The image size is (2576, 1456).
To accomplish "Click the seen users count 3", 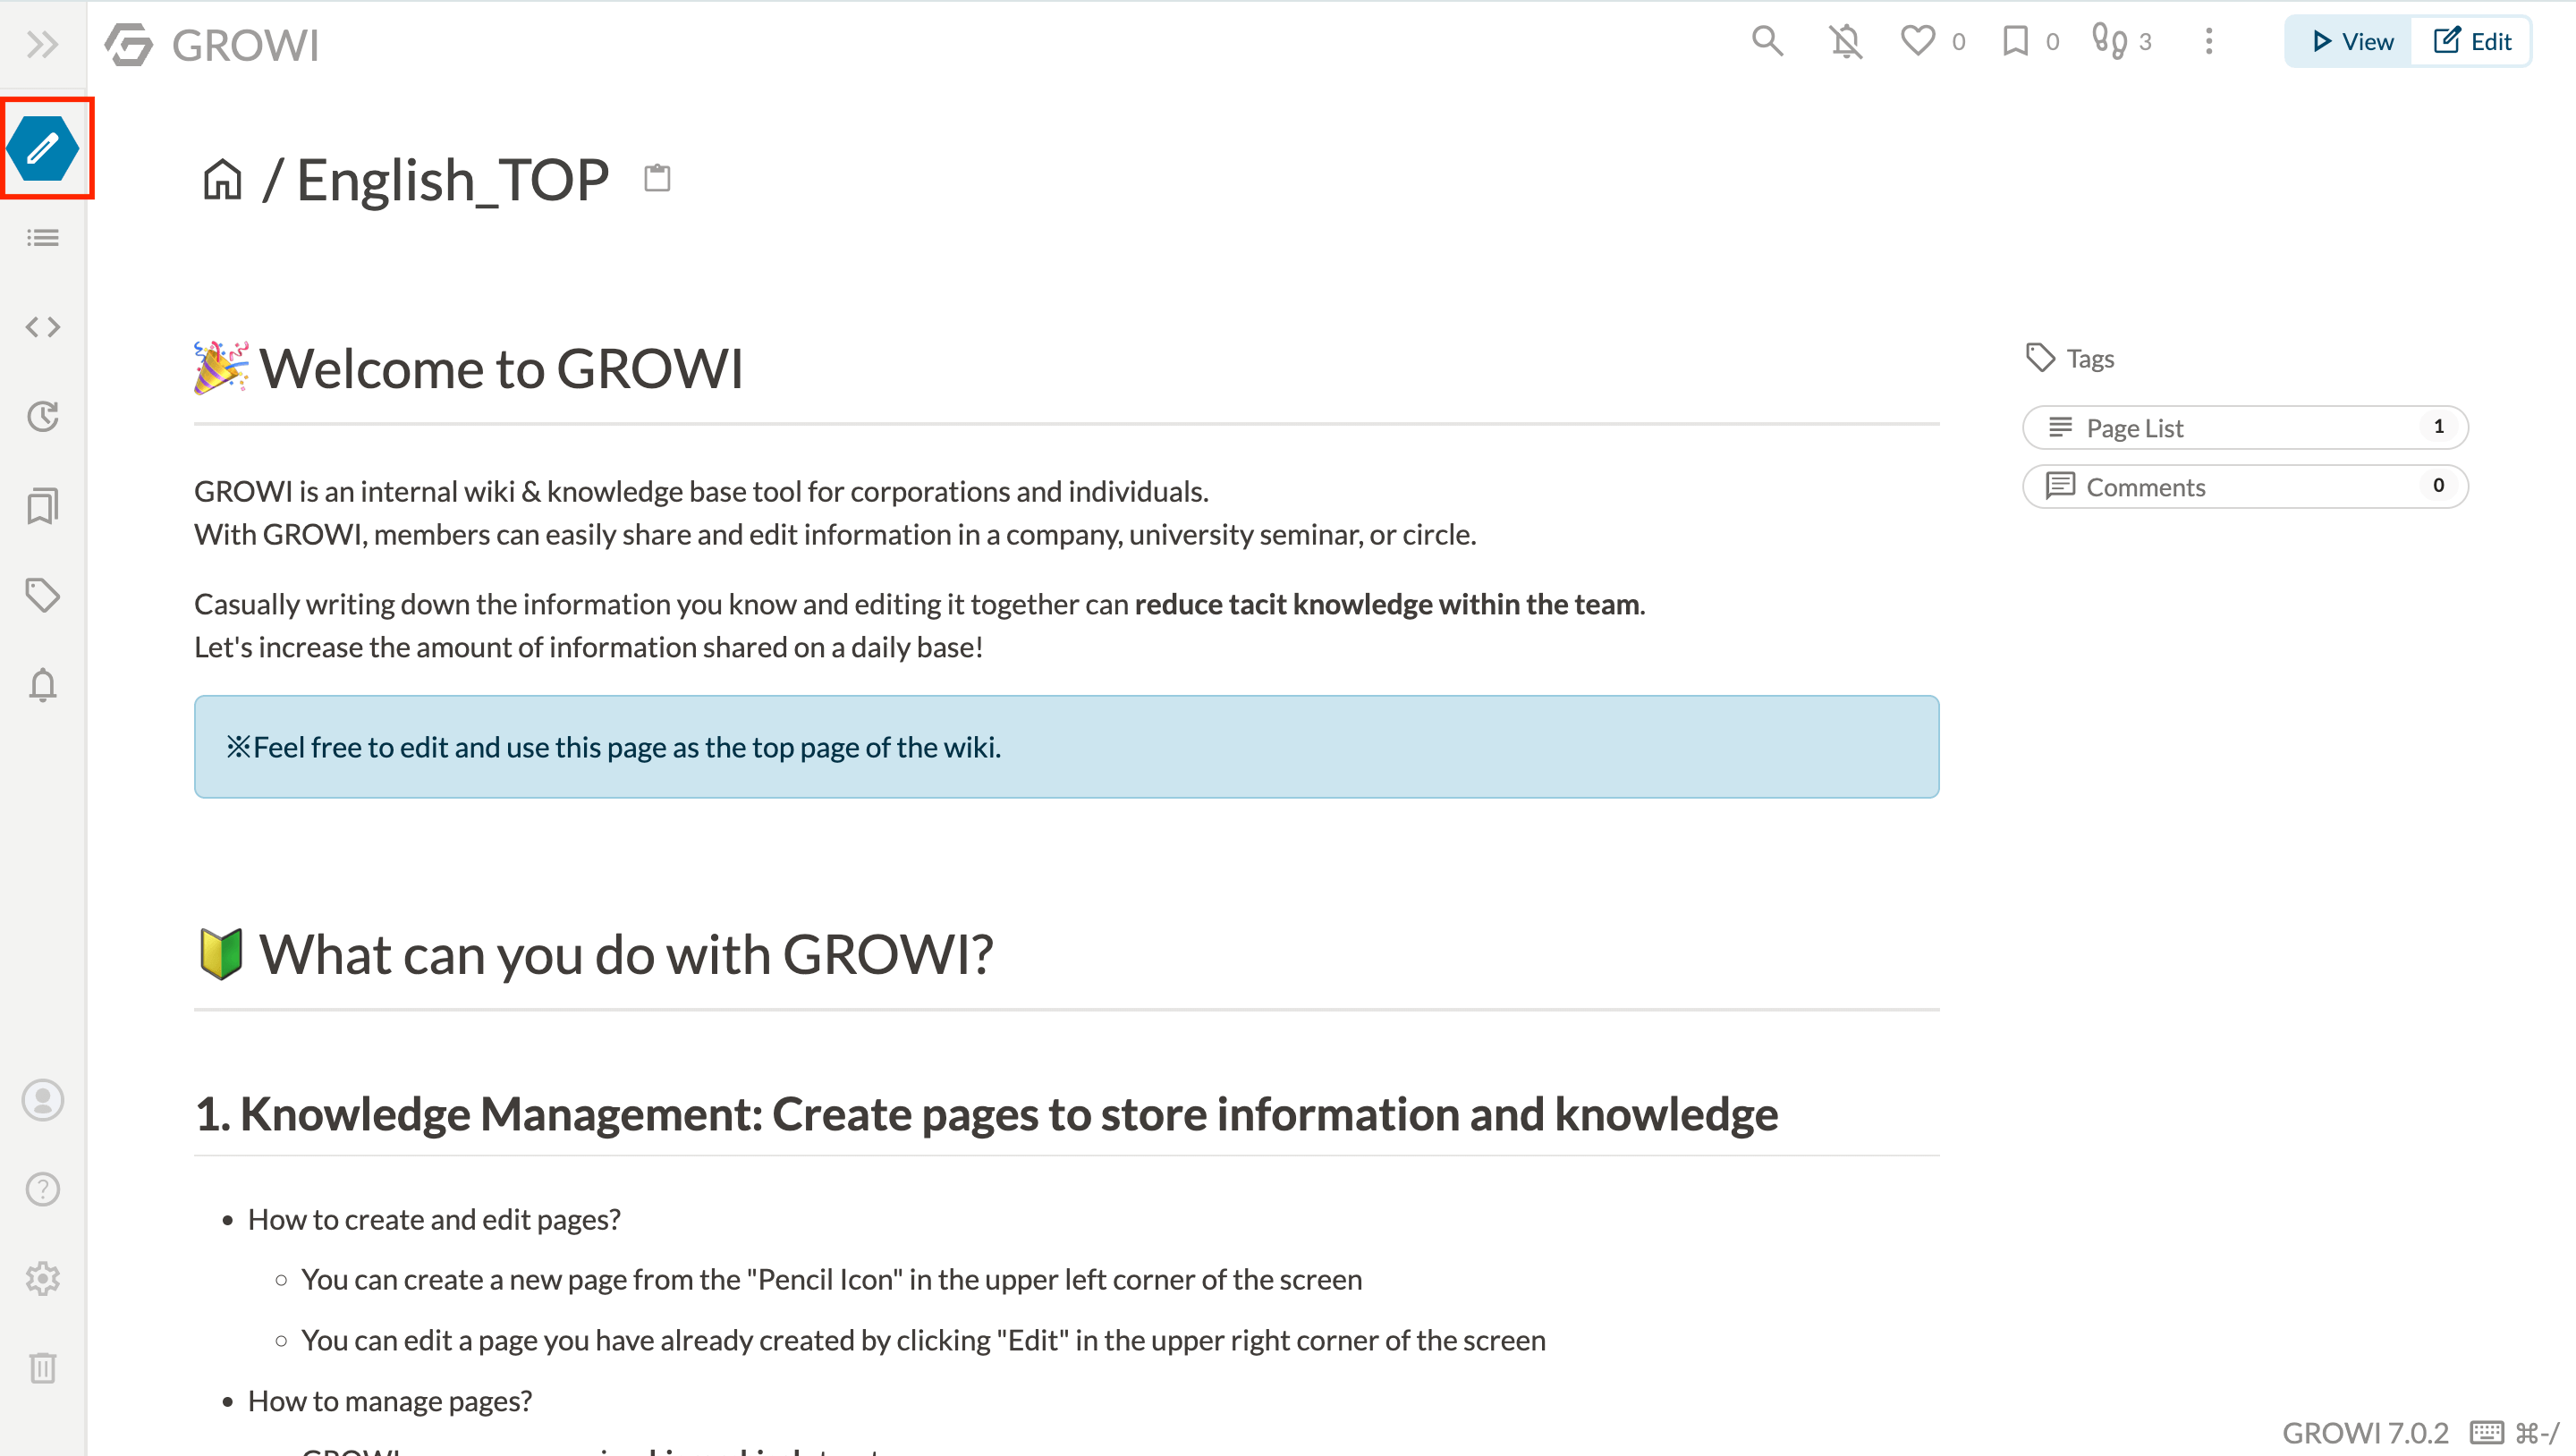I will (x=2145, y=42).
